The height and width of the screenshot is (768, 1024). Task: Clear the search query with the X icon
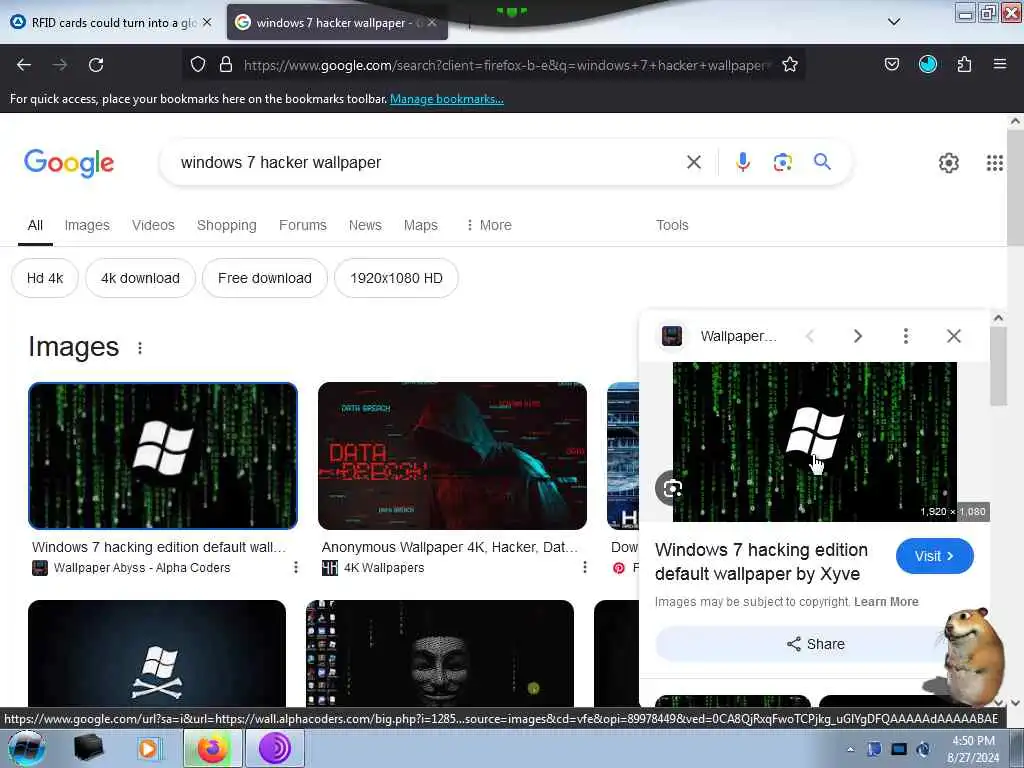[x=694, y=162]
